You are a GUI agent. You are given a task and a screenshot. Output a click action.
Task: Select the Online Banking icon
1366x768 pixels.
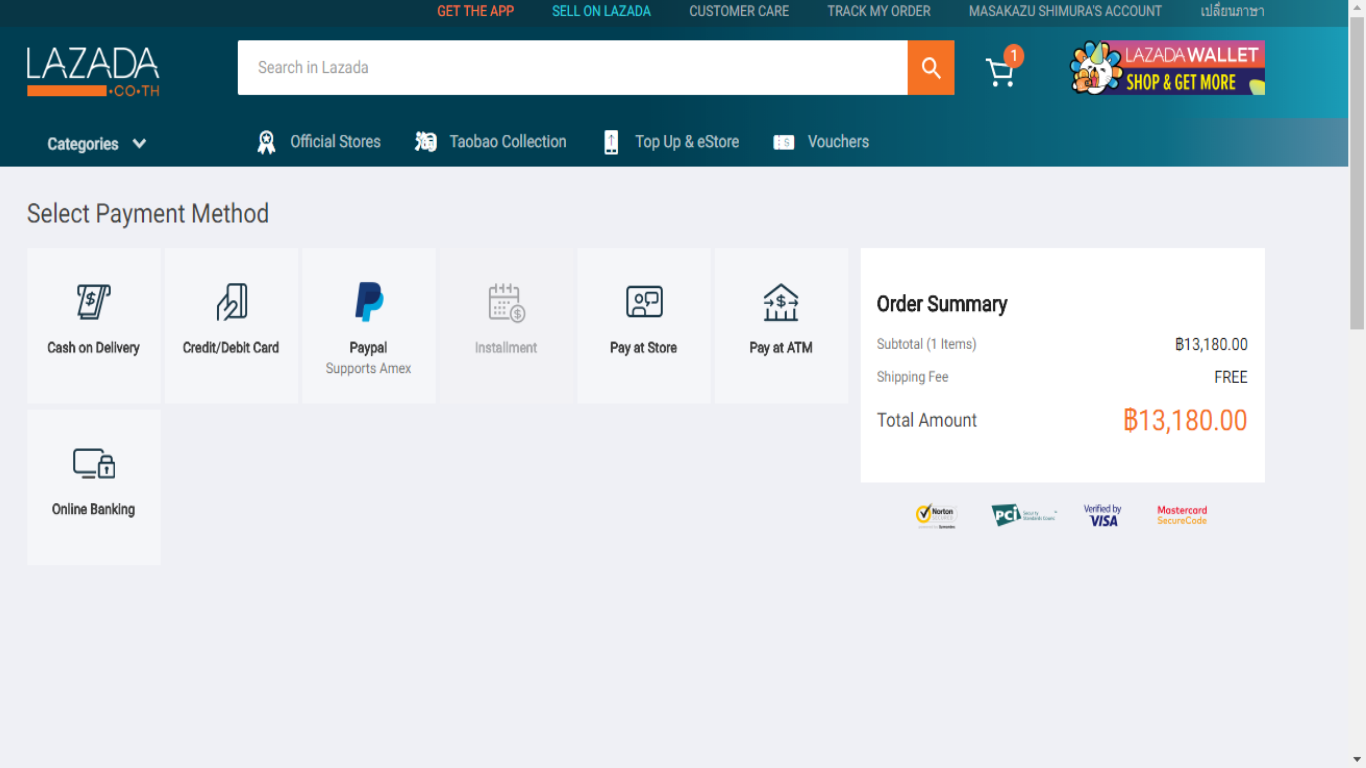point(94,463)
